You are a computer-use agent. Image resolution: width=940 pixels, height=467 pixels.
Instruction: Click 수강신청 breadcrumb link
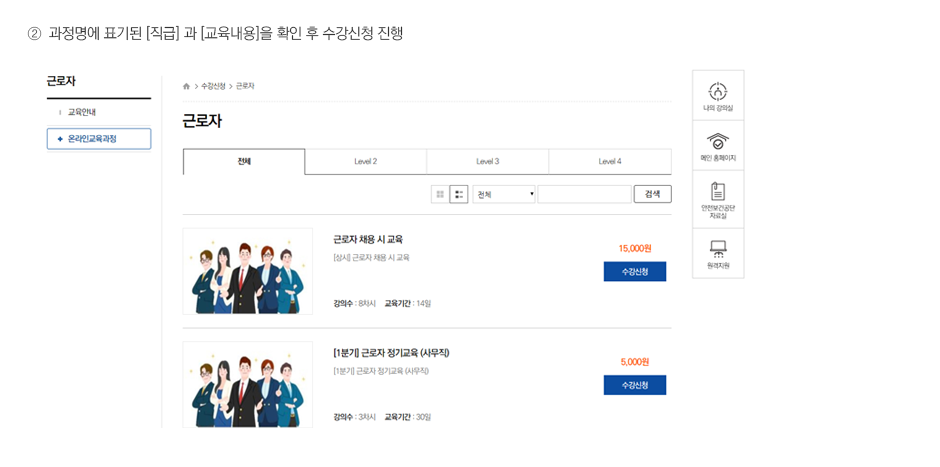213,86
